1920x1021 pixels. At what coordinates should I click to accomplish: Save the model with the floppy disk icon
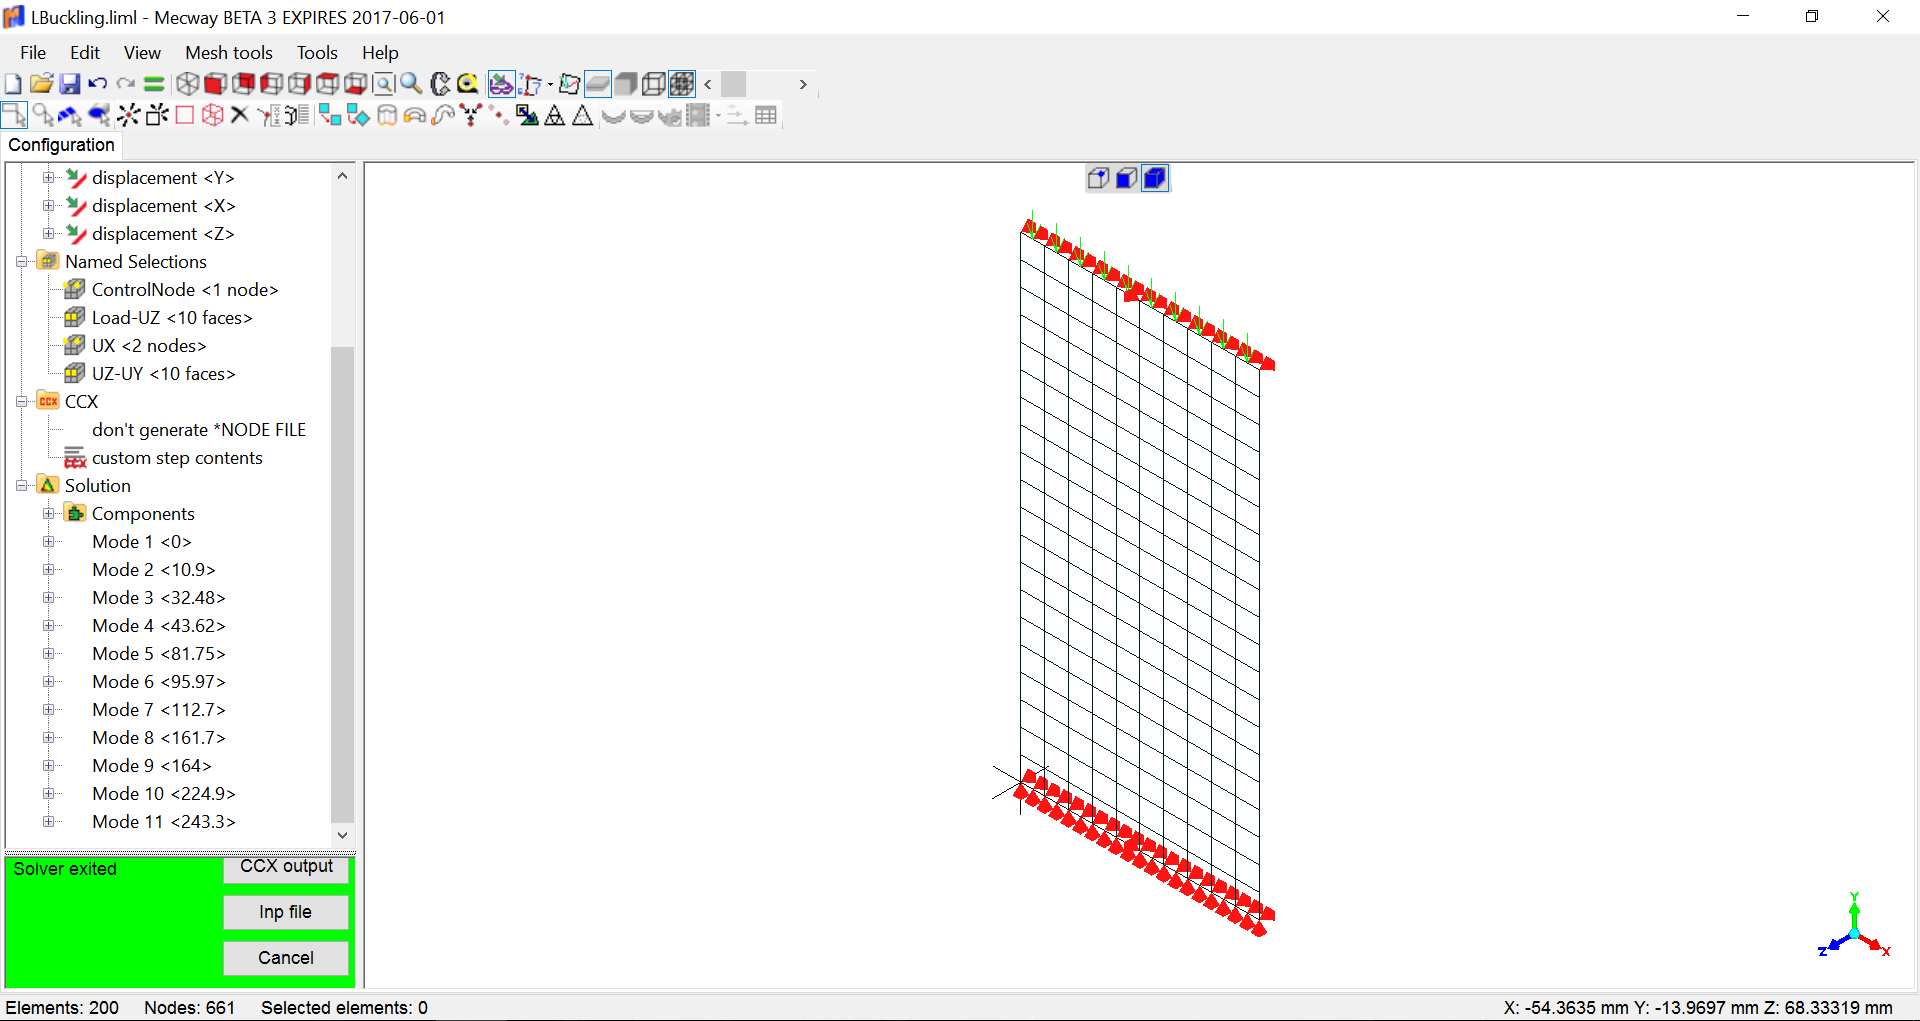(69, 84)
